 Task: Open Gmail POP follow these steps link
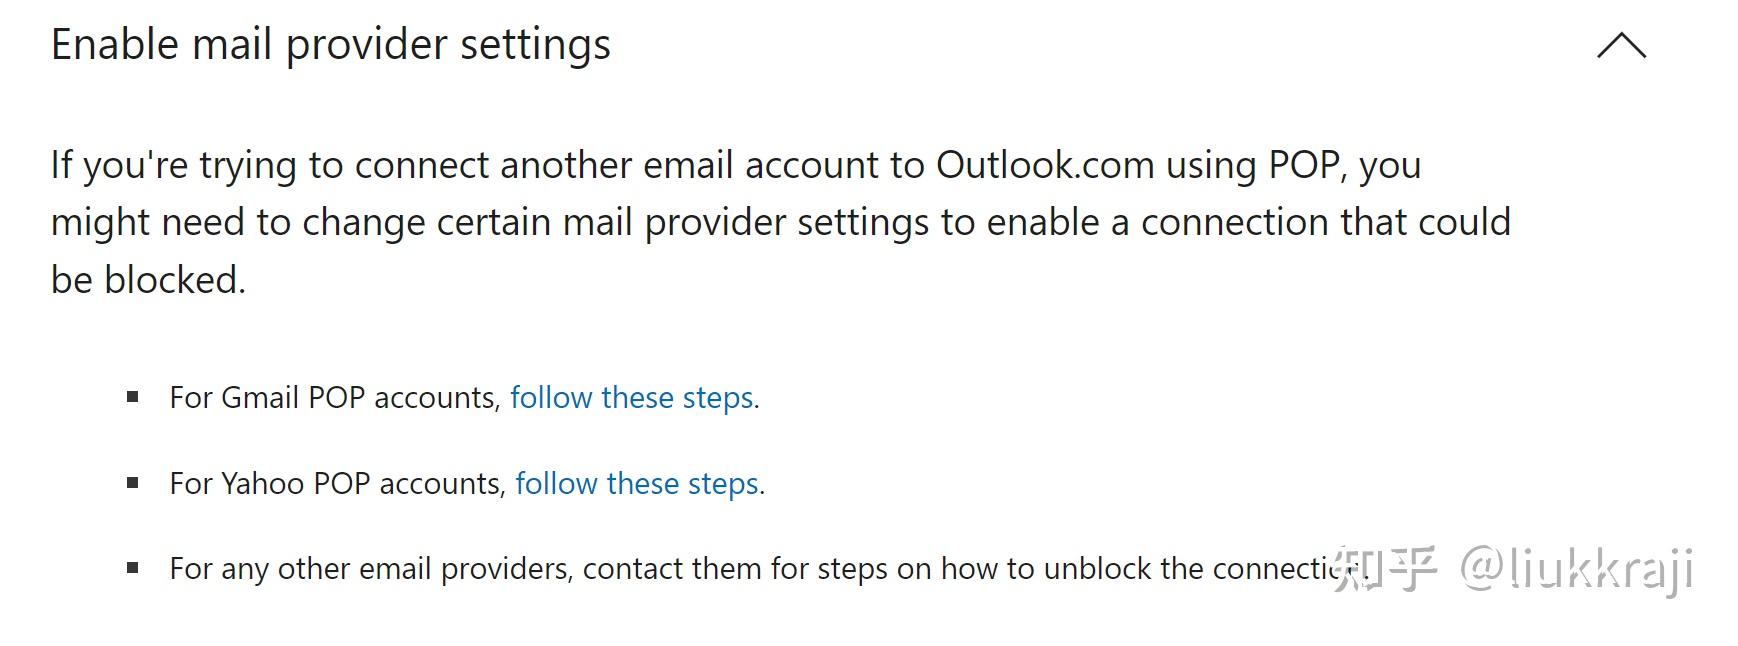(631, 398)
